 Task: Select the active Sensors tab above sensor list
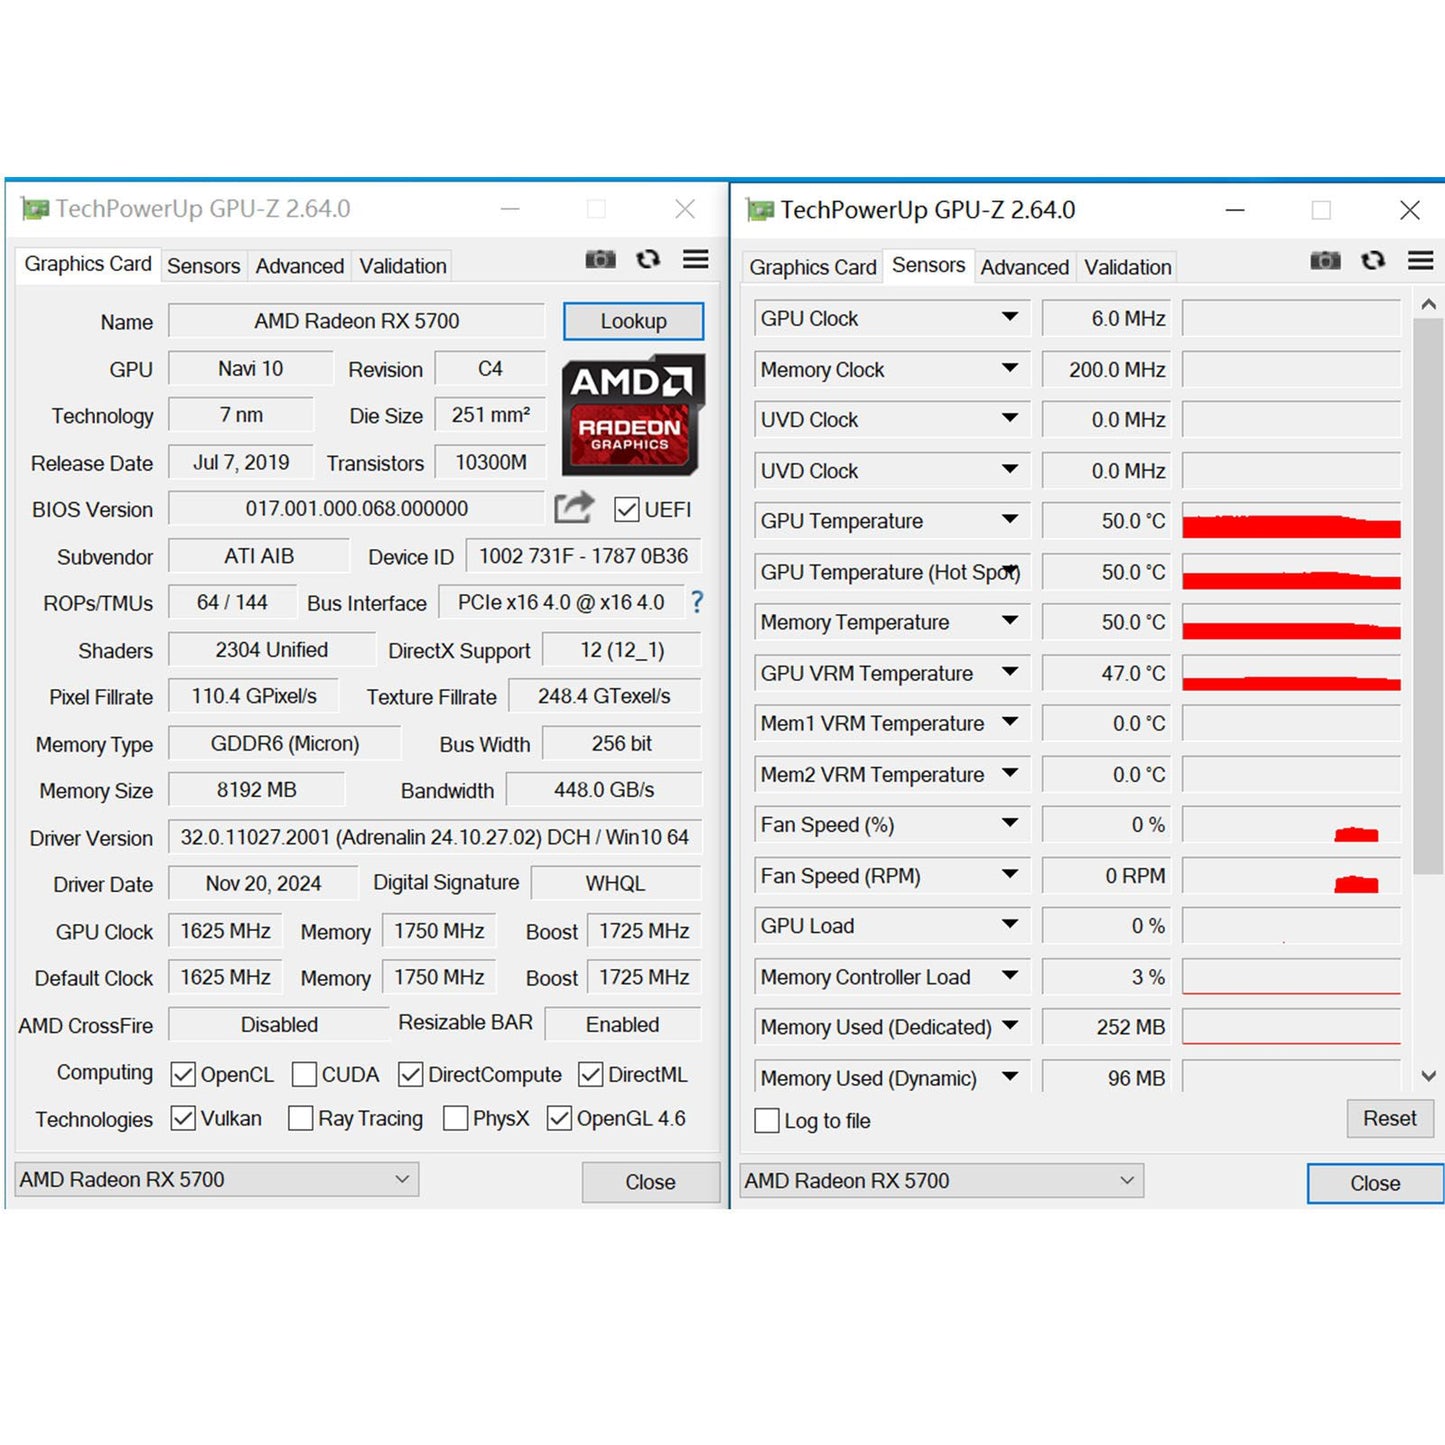tap(928, 265)
